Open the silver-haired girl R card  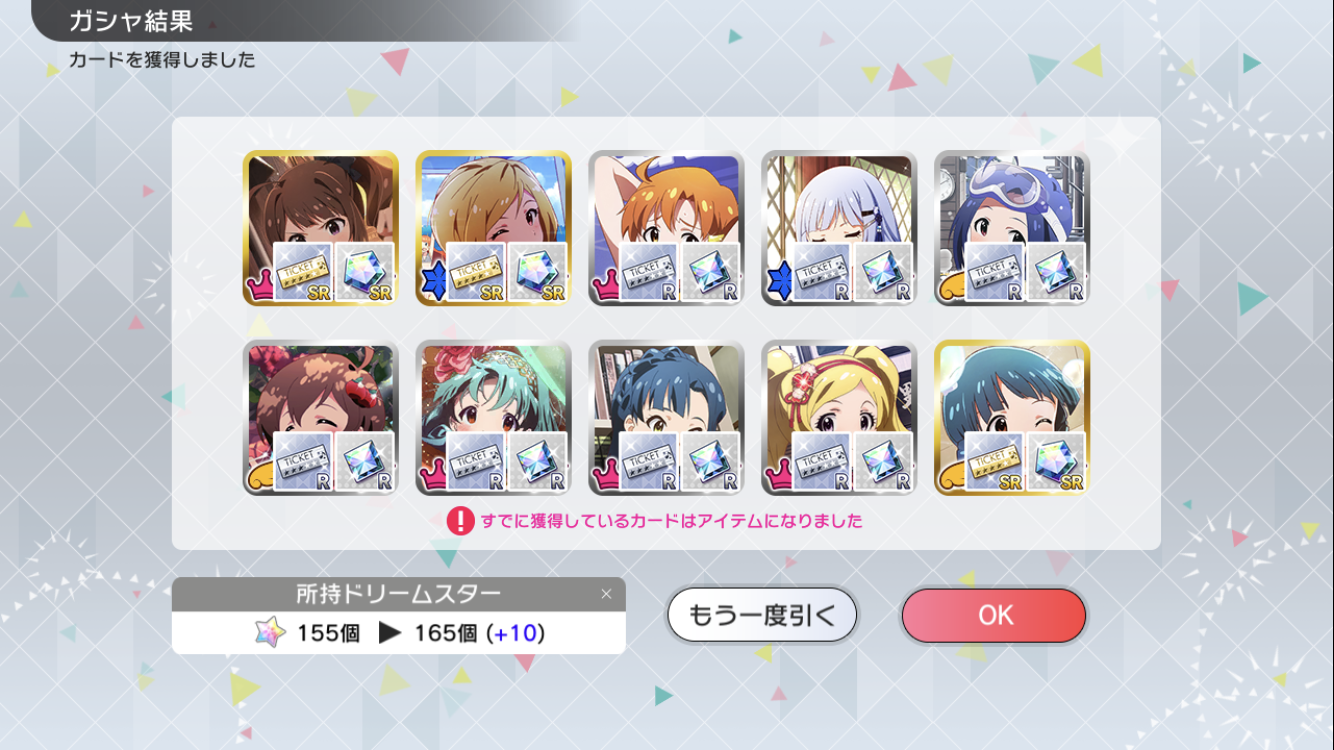(839, 228)
